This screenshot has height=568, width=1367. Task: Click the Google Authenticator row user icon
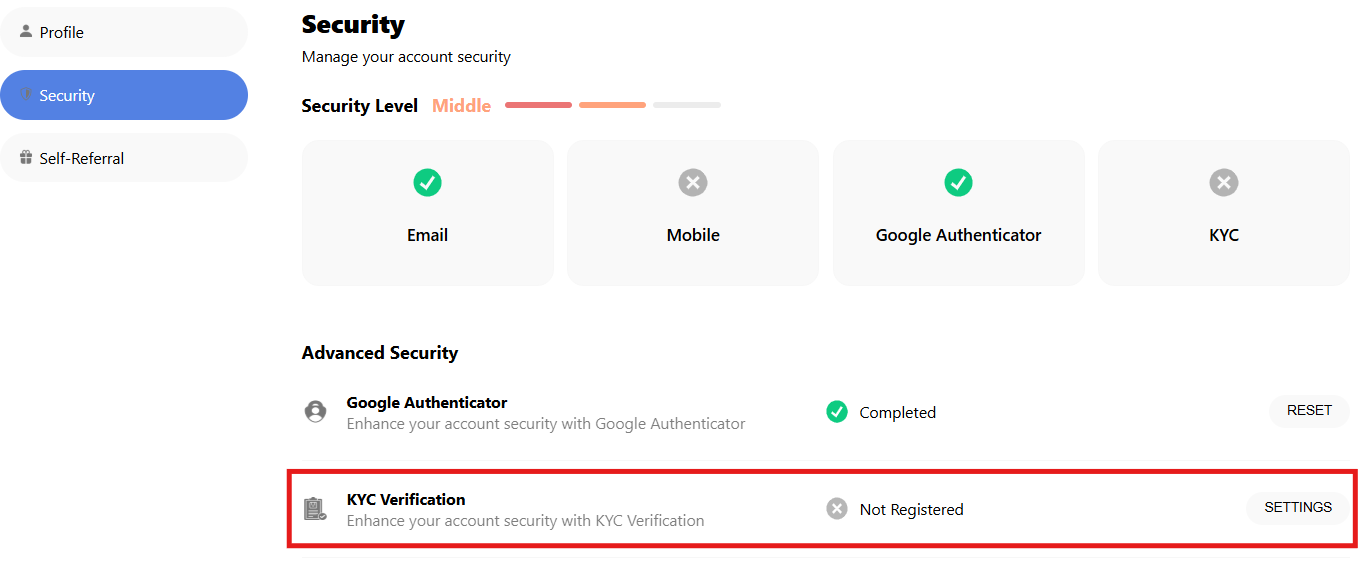315,411
